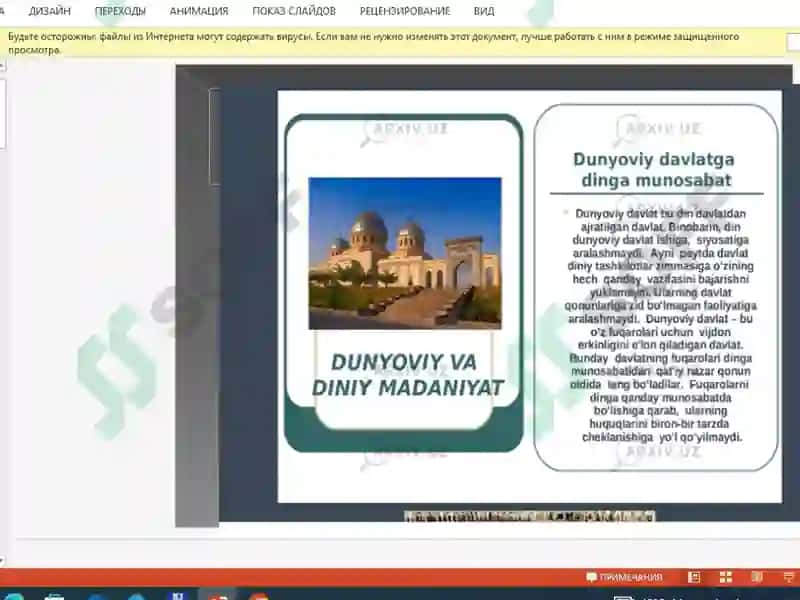Click body line 'erkinligini e'lon qiladigan davlat.'

pyautogui.click(x=660, y=345)
